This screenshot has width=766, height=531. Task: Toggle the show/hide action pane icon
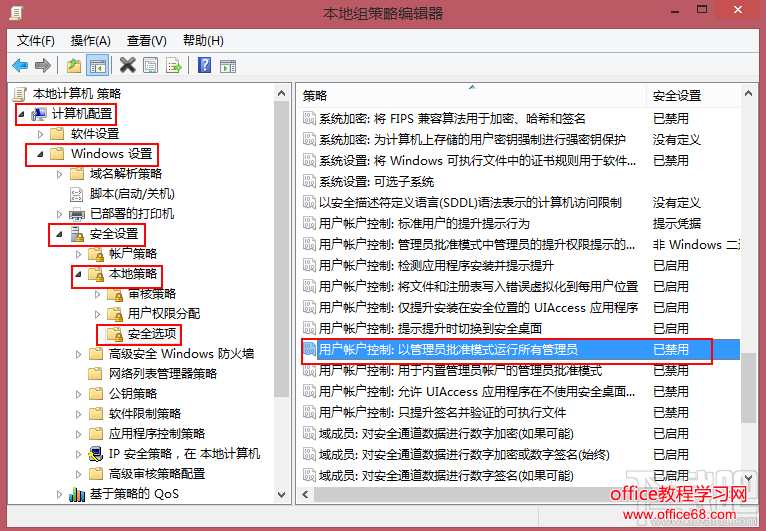(228, 65)
